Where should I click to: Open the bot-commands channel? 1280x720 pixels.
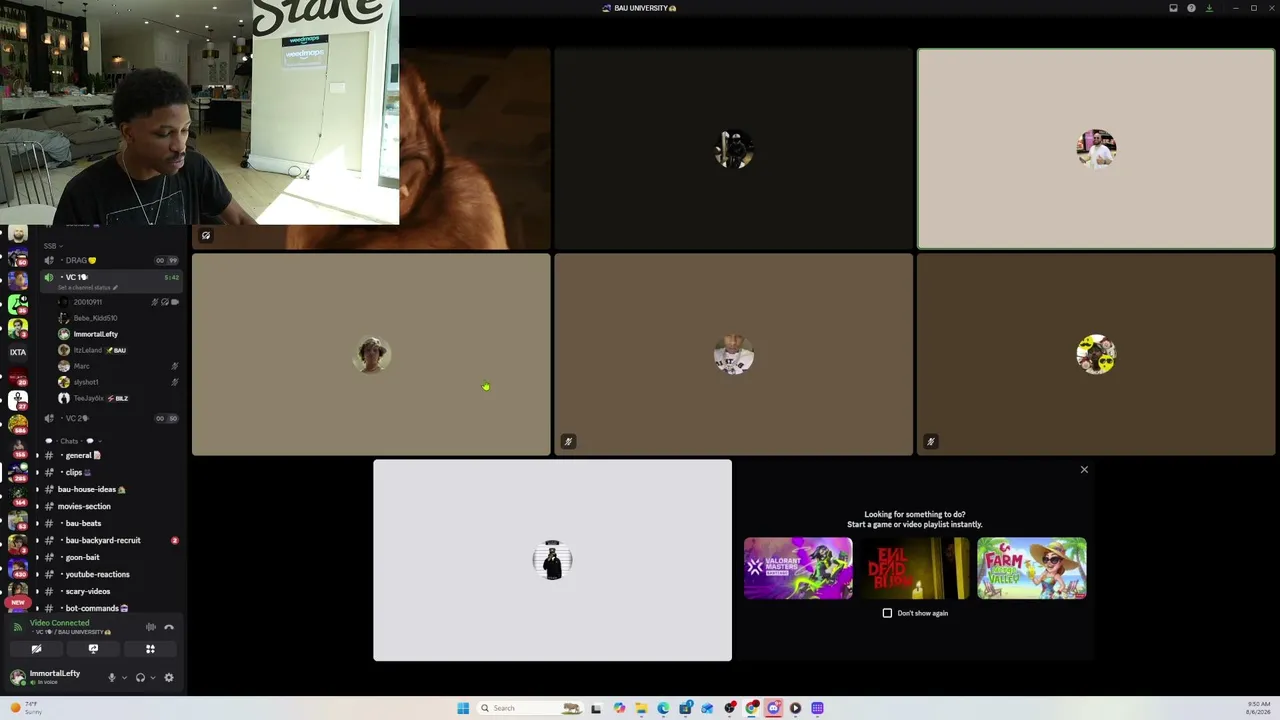click(x=110, y=608)
